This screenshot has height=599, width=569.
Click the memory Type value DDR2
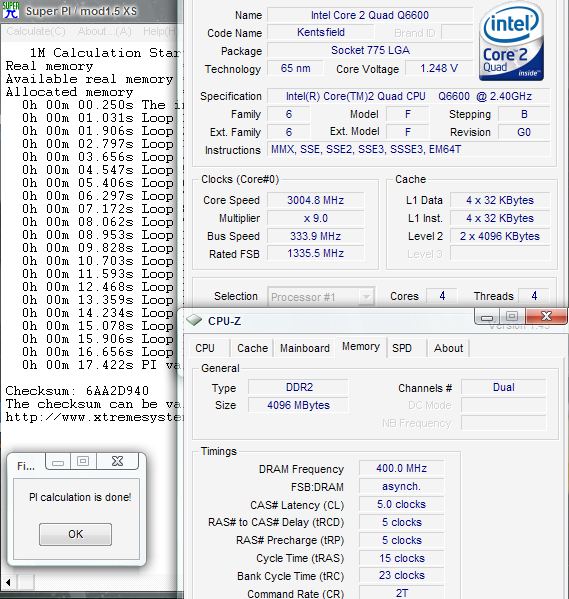point(299,387)
